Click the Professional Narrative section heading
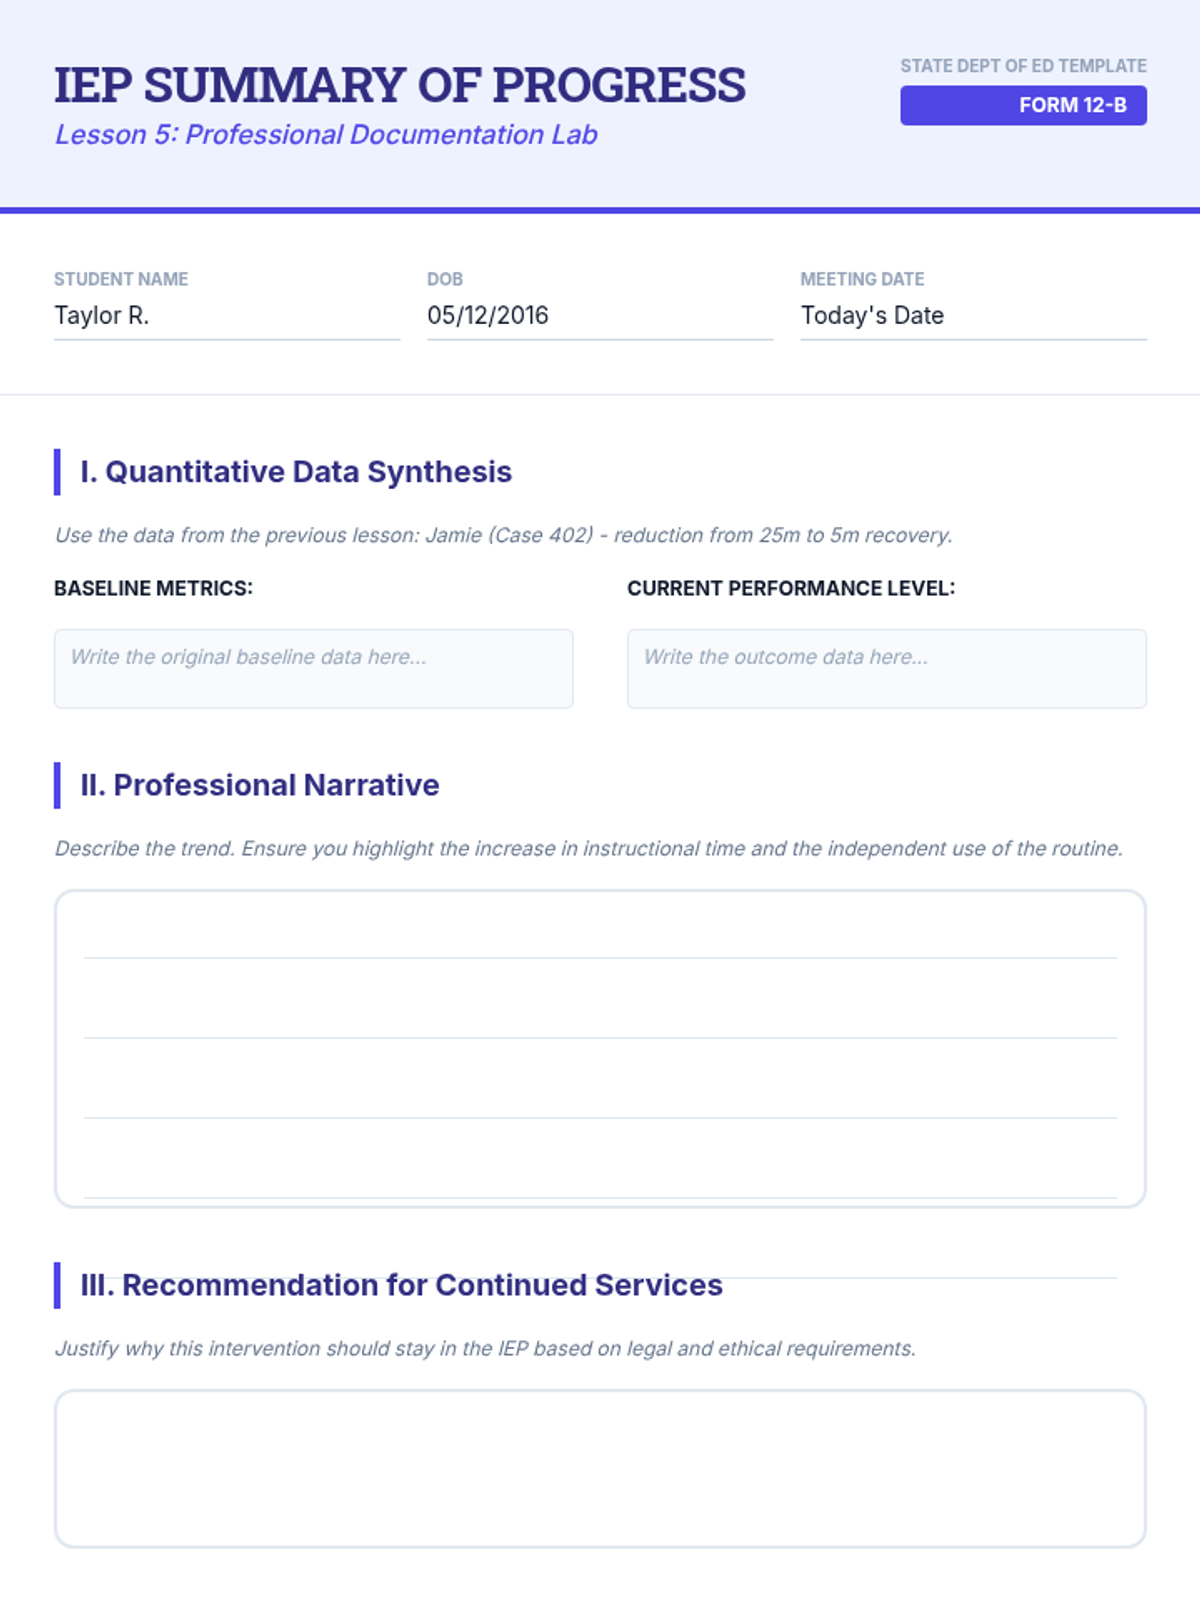This screenshot has width=1200, height=1600. [x=260, y=785]
